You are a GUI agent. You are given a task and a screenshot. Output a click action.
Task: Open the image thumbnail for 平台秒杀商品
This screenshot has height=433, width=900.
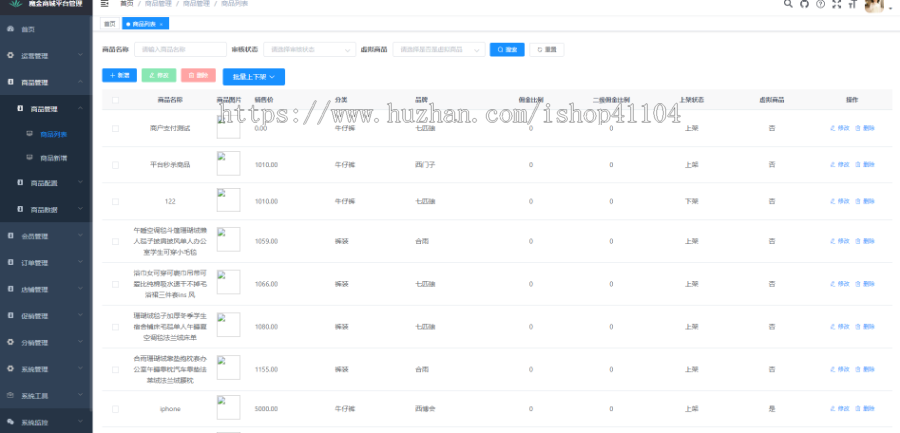coord(228,164)
